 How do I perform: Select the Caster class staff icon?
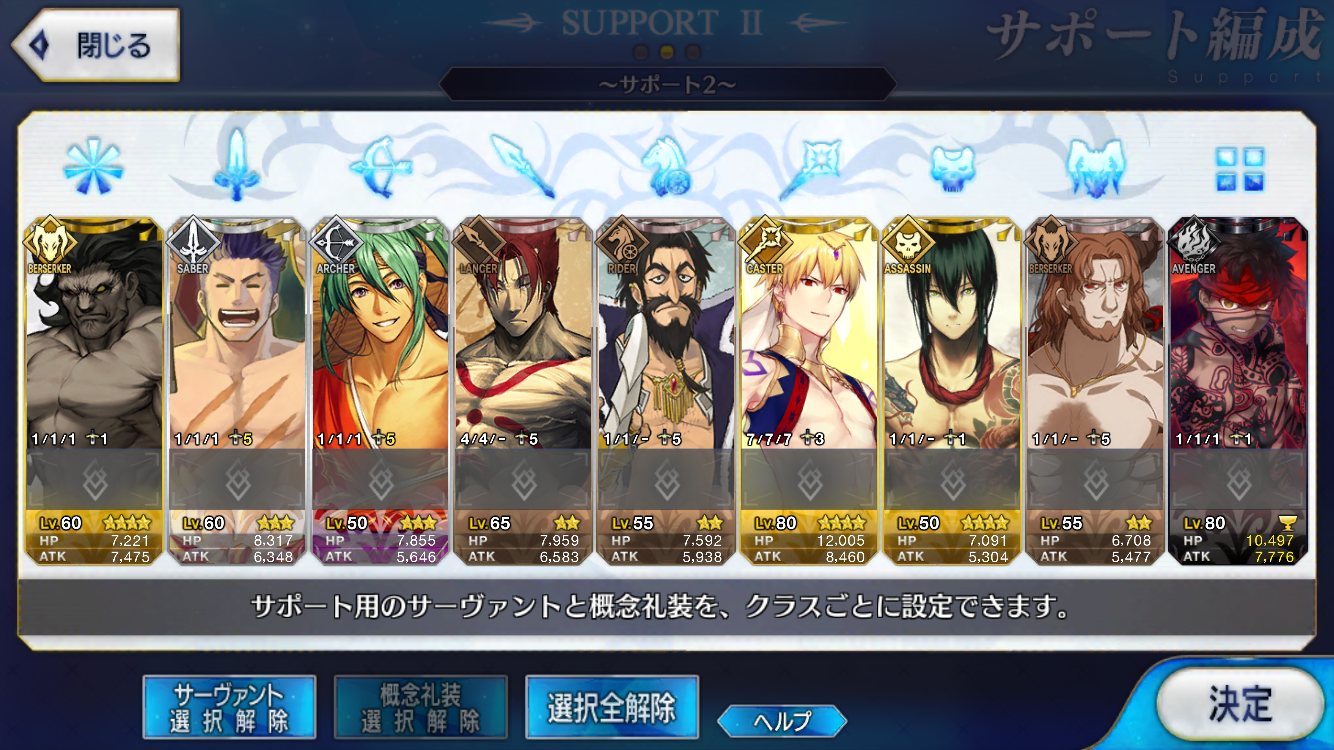[x=809, y=166]
